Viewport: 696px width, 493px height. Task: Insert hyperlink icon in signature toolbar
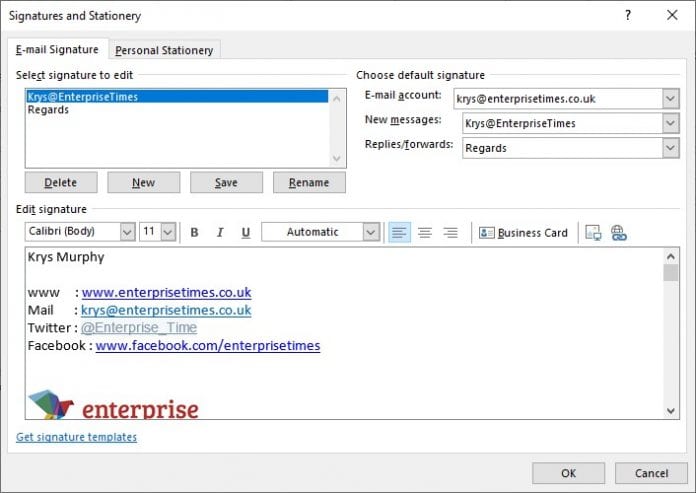tap(619, 233)
